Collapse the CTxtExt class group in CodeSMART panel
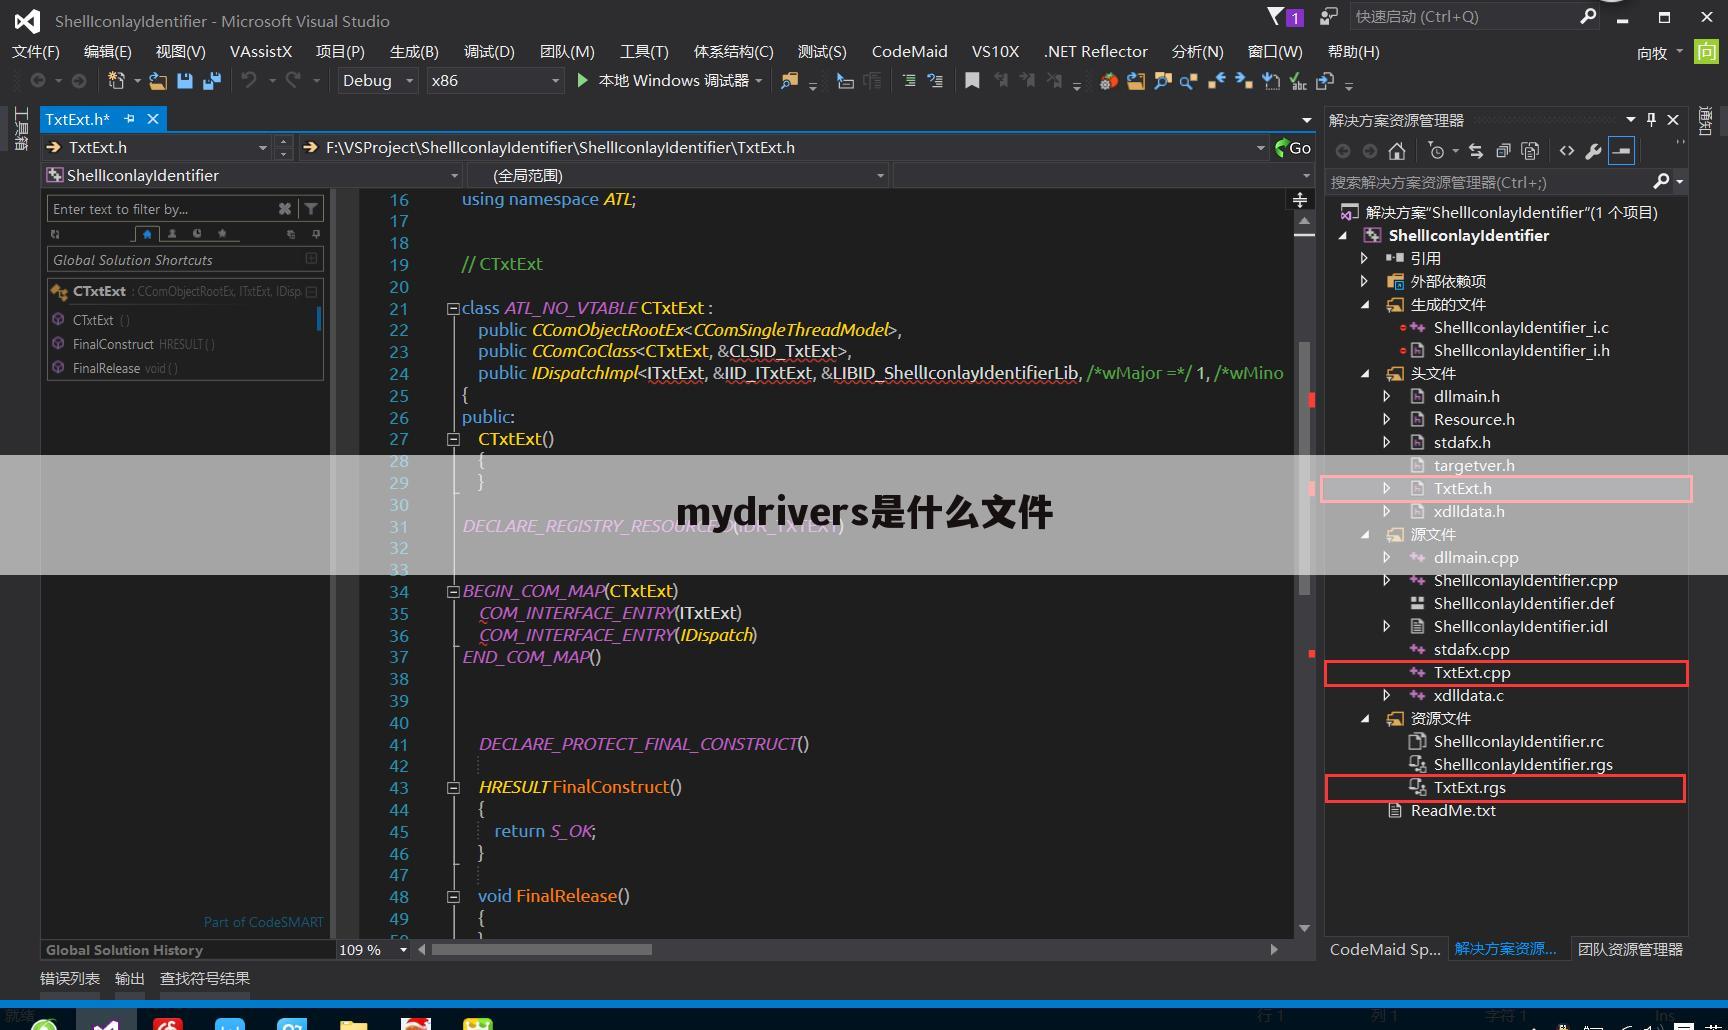1728x1030 pixels. coord(311,292)
